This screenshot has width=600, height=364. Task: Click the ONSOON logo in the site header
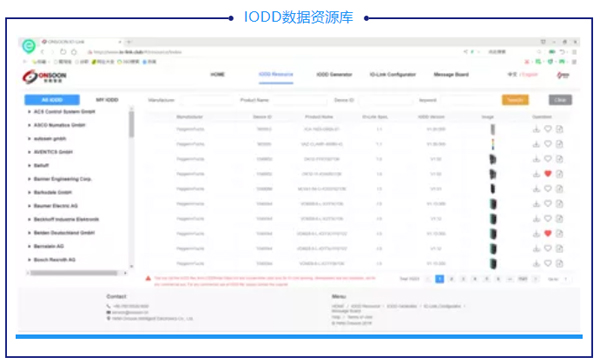44,76
